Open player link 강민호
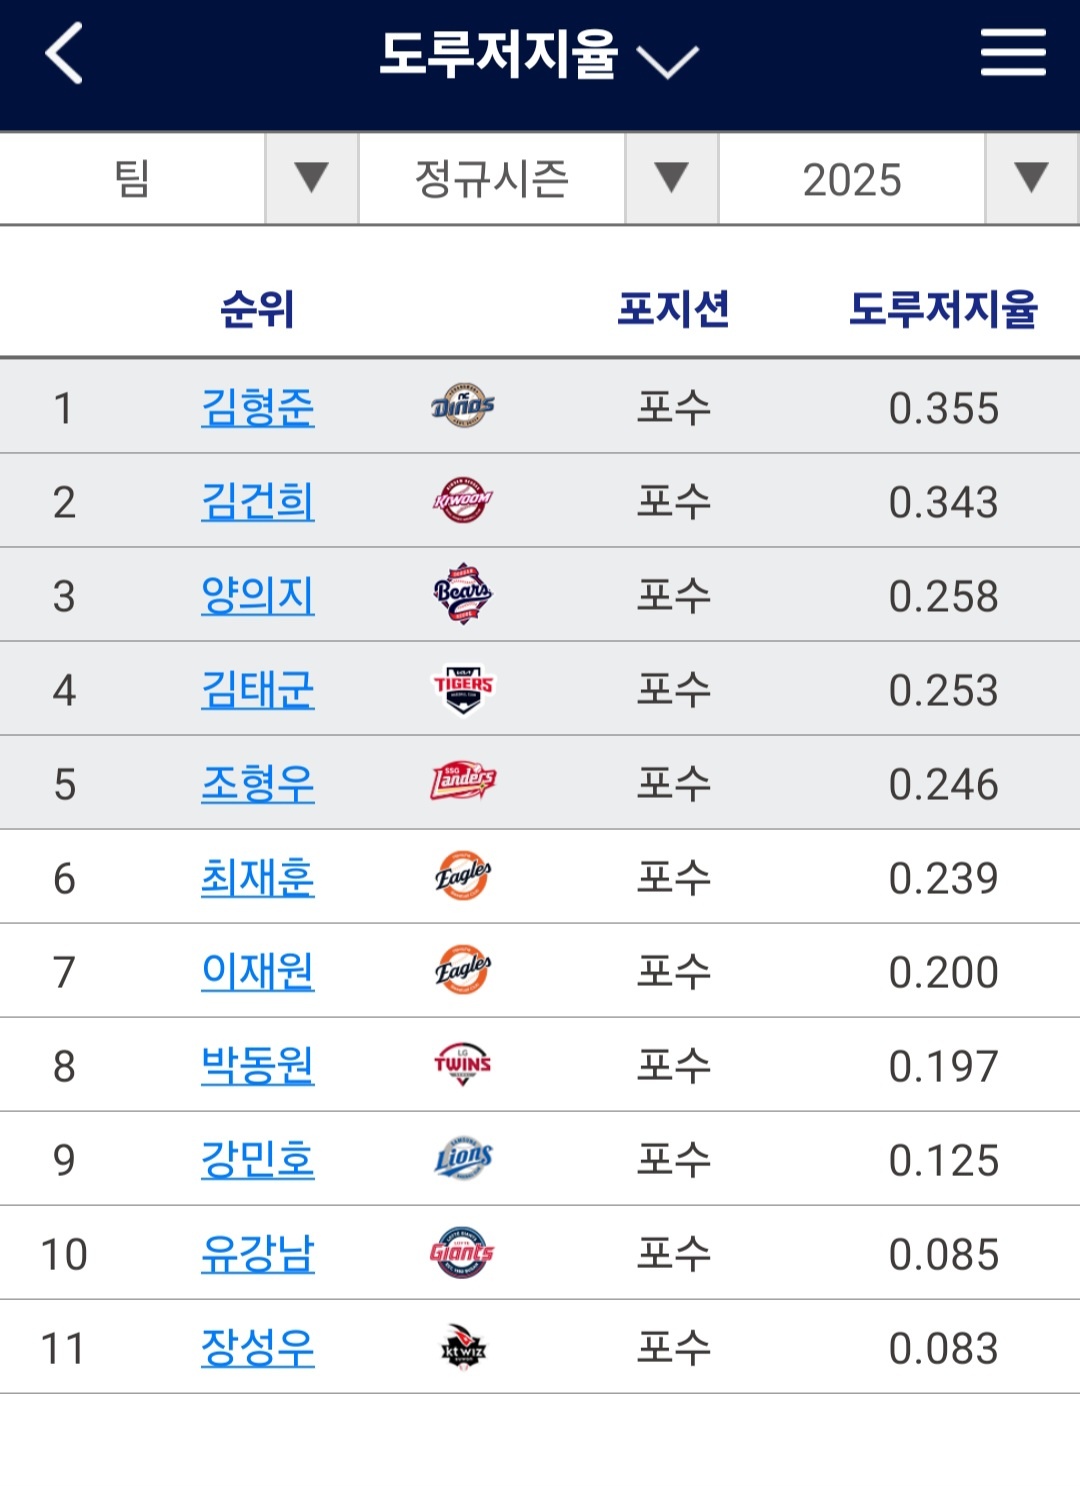Image resolution: width=1080 pixels, height=1486 pixels. coord(258,1159)
